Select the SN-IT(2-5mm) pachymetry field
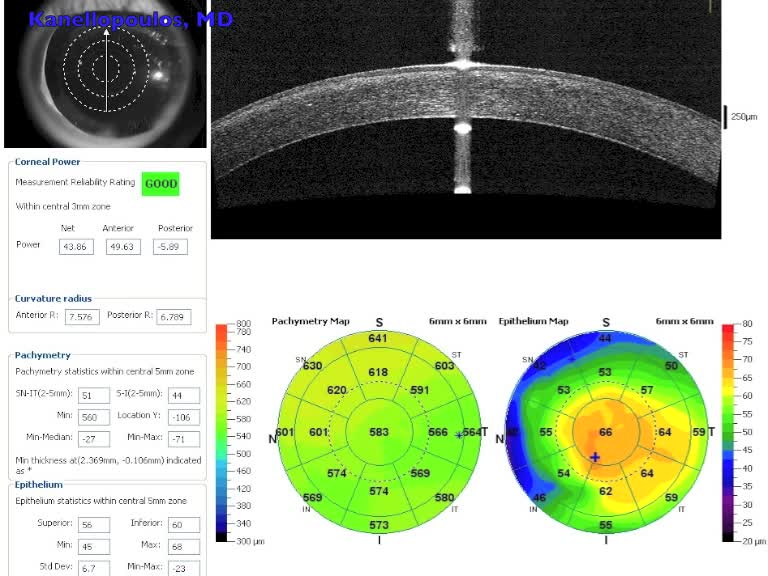Viewport: 768px width, 576px height. click(94, 395)
